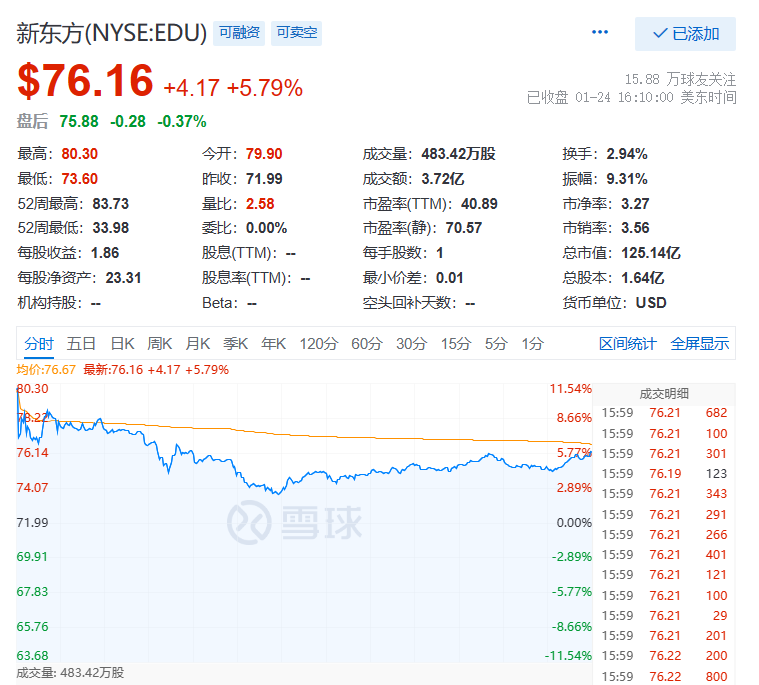
Task: Select the 30分 interval tab
Action: (x=411, y=344)
